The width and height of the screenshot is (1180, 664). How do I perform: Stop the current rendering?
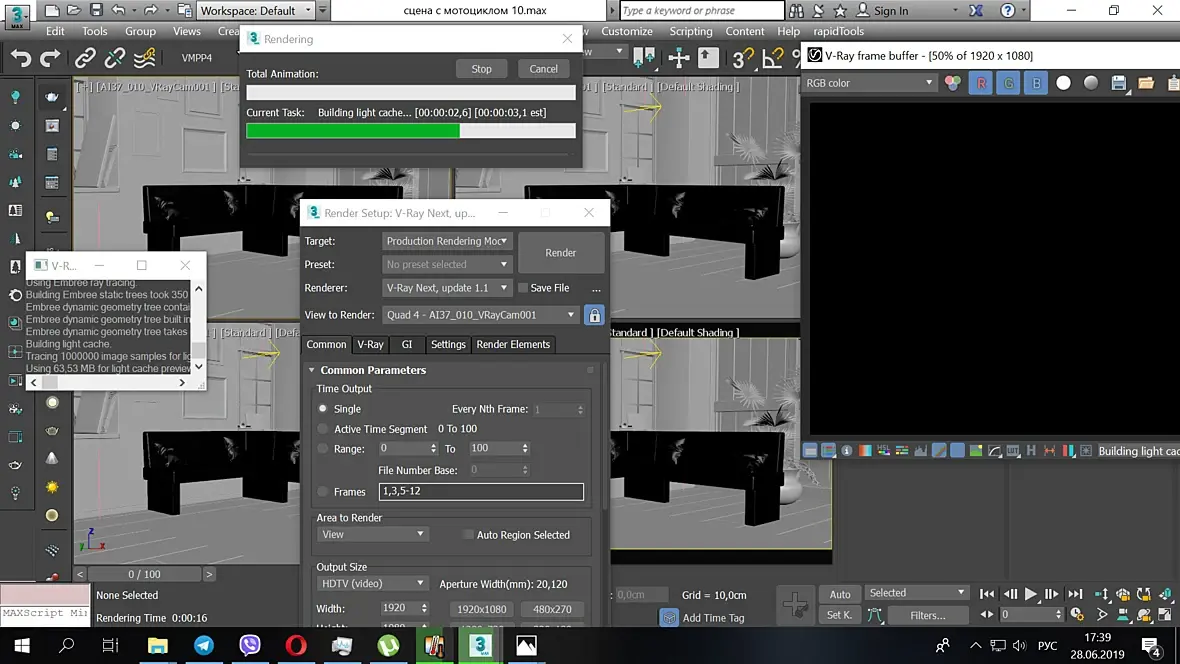(x=482, y=69)
